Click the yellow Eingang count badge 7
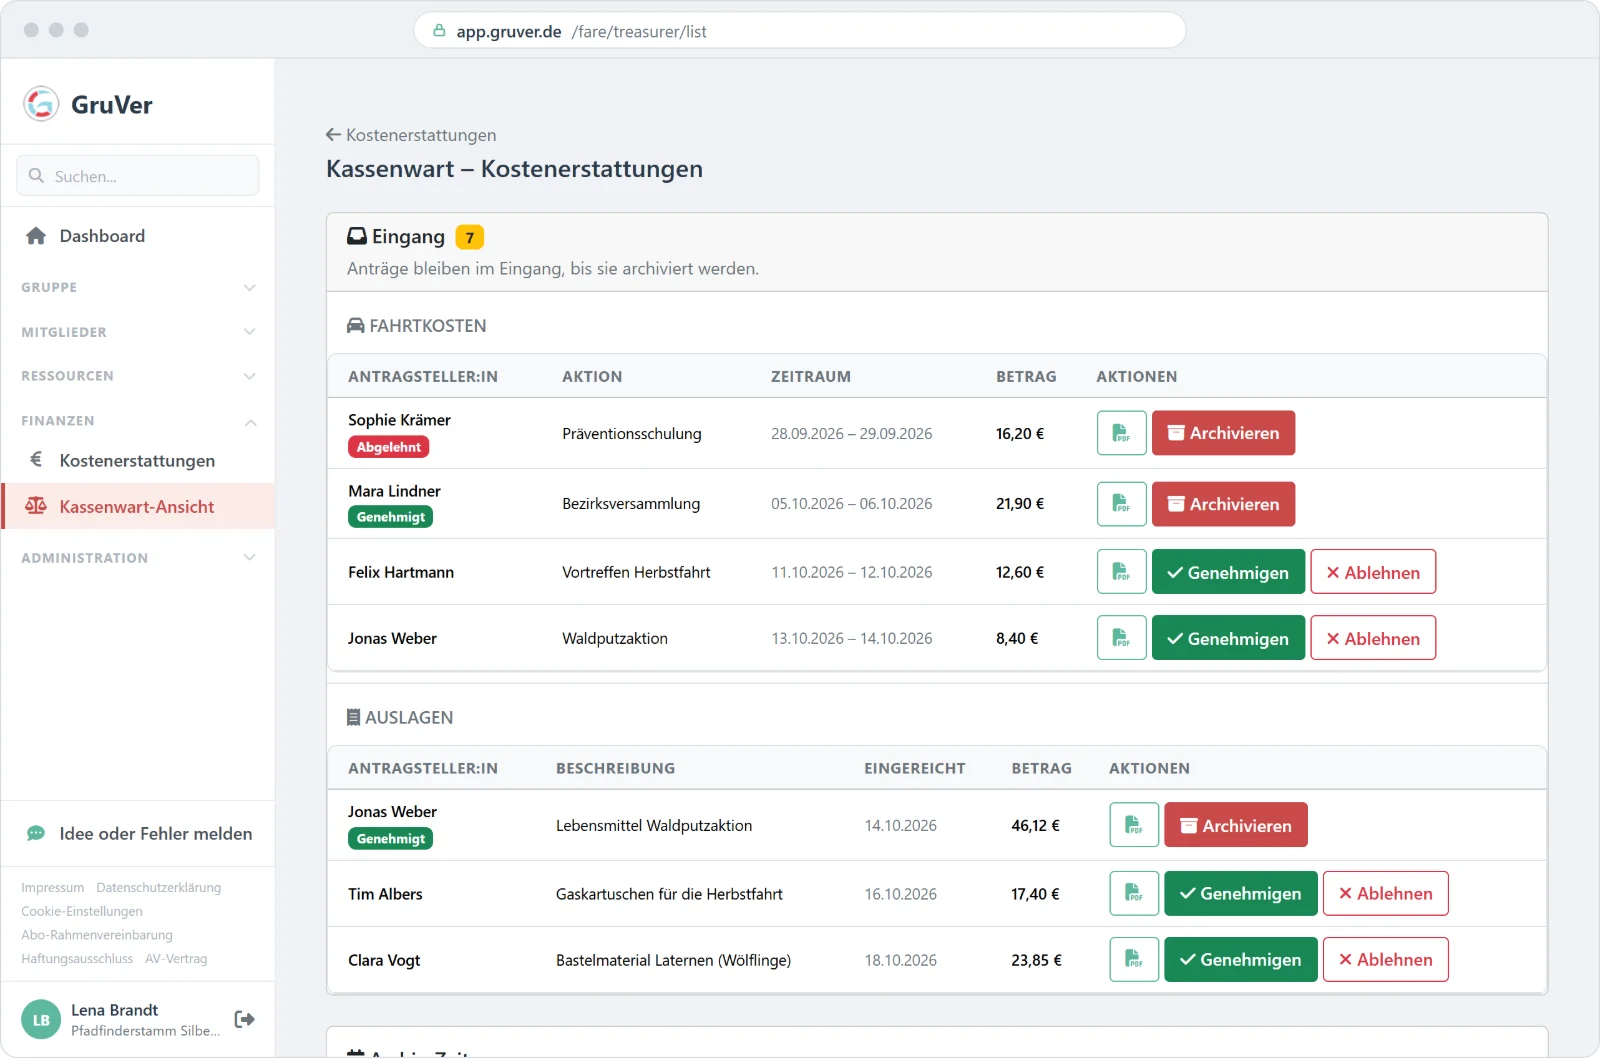The height and width of the screenshot is (1058, 1600). [469, 237]
